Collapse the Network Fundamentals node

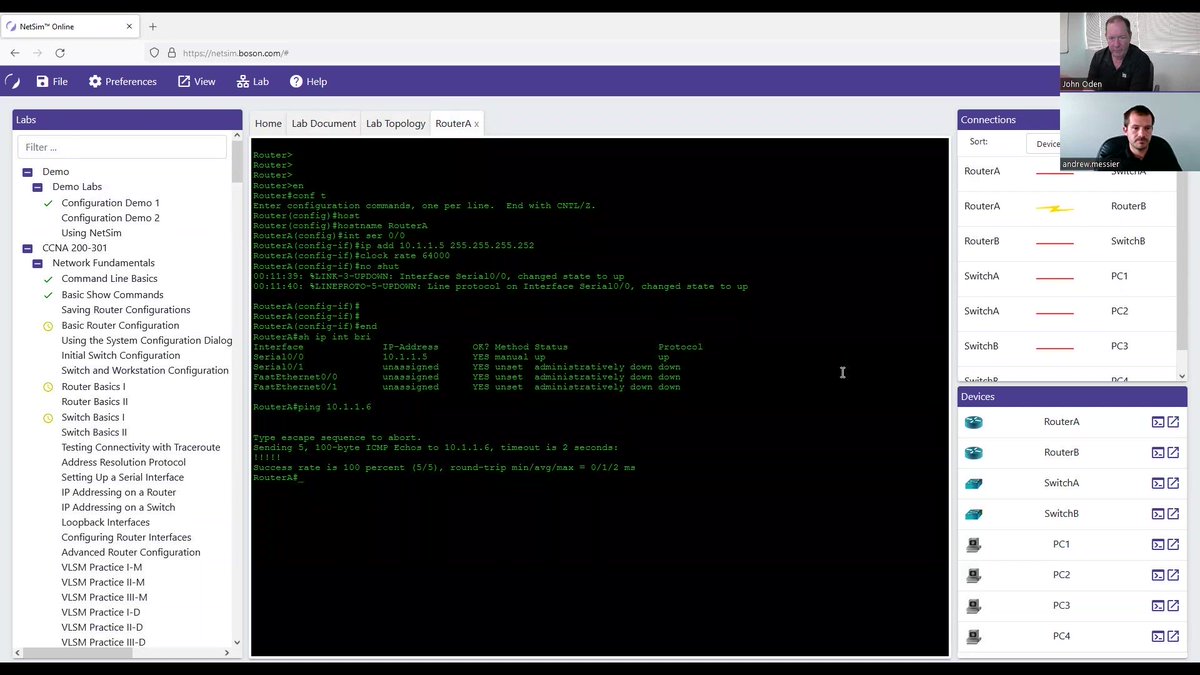tap(37, 263)
